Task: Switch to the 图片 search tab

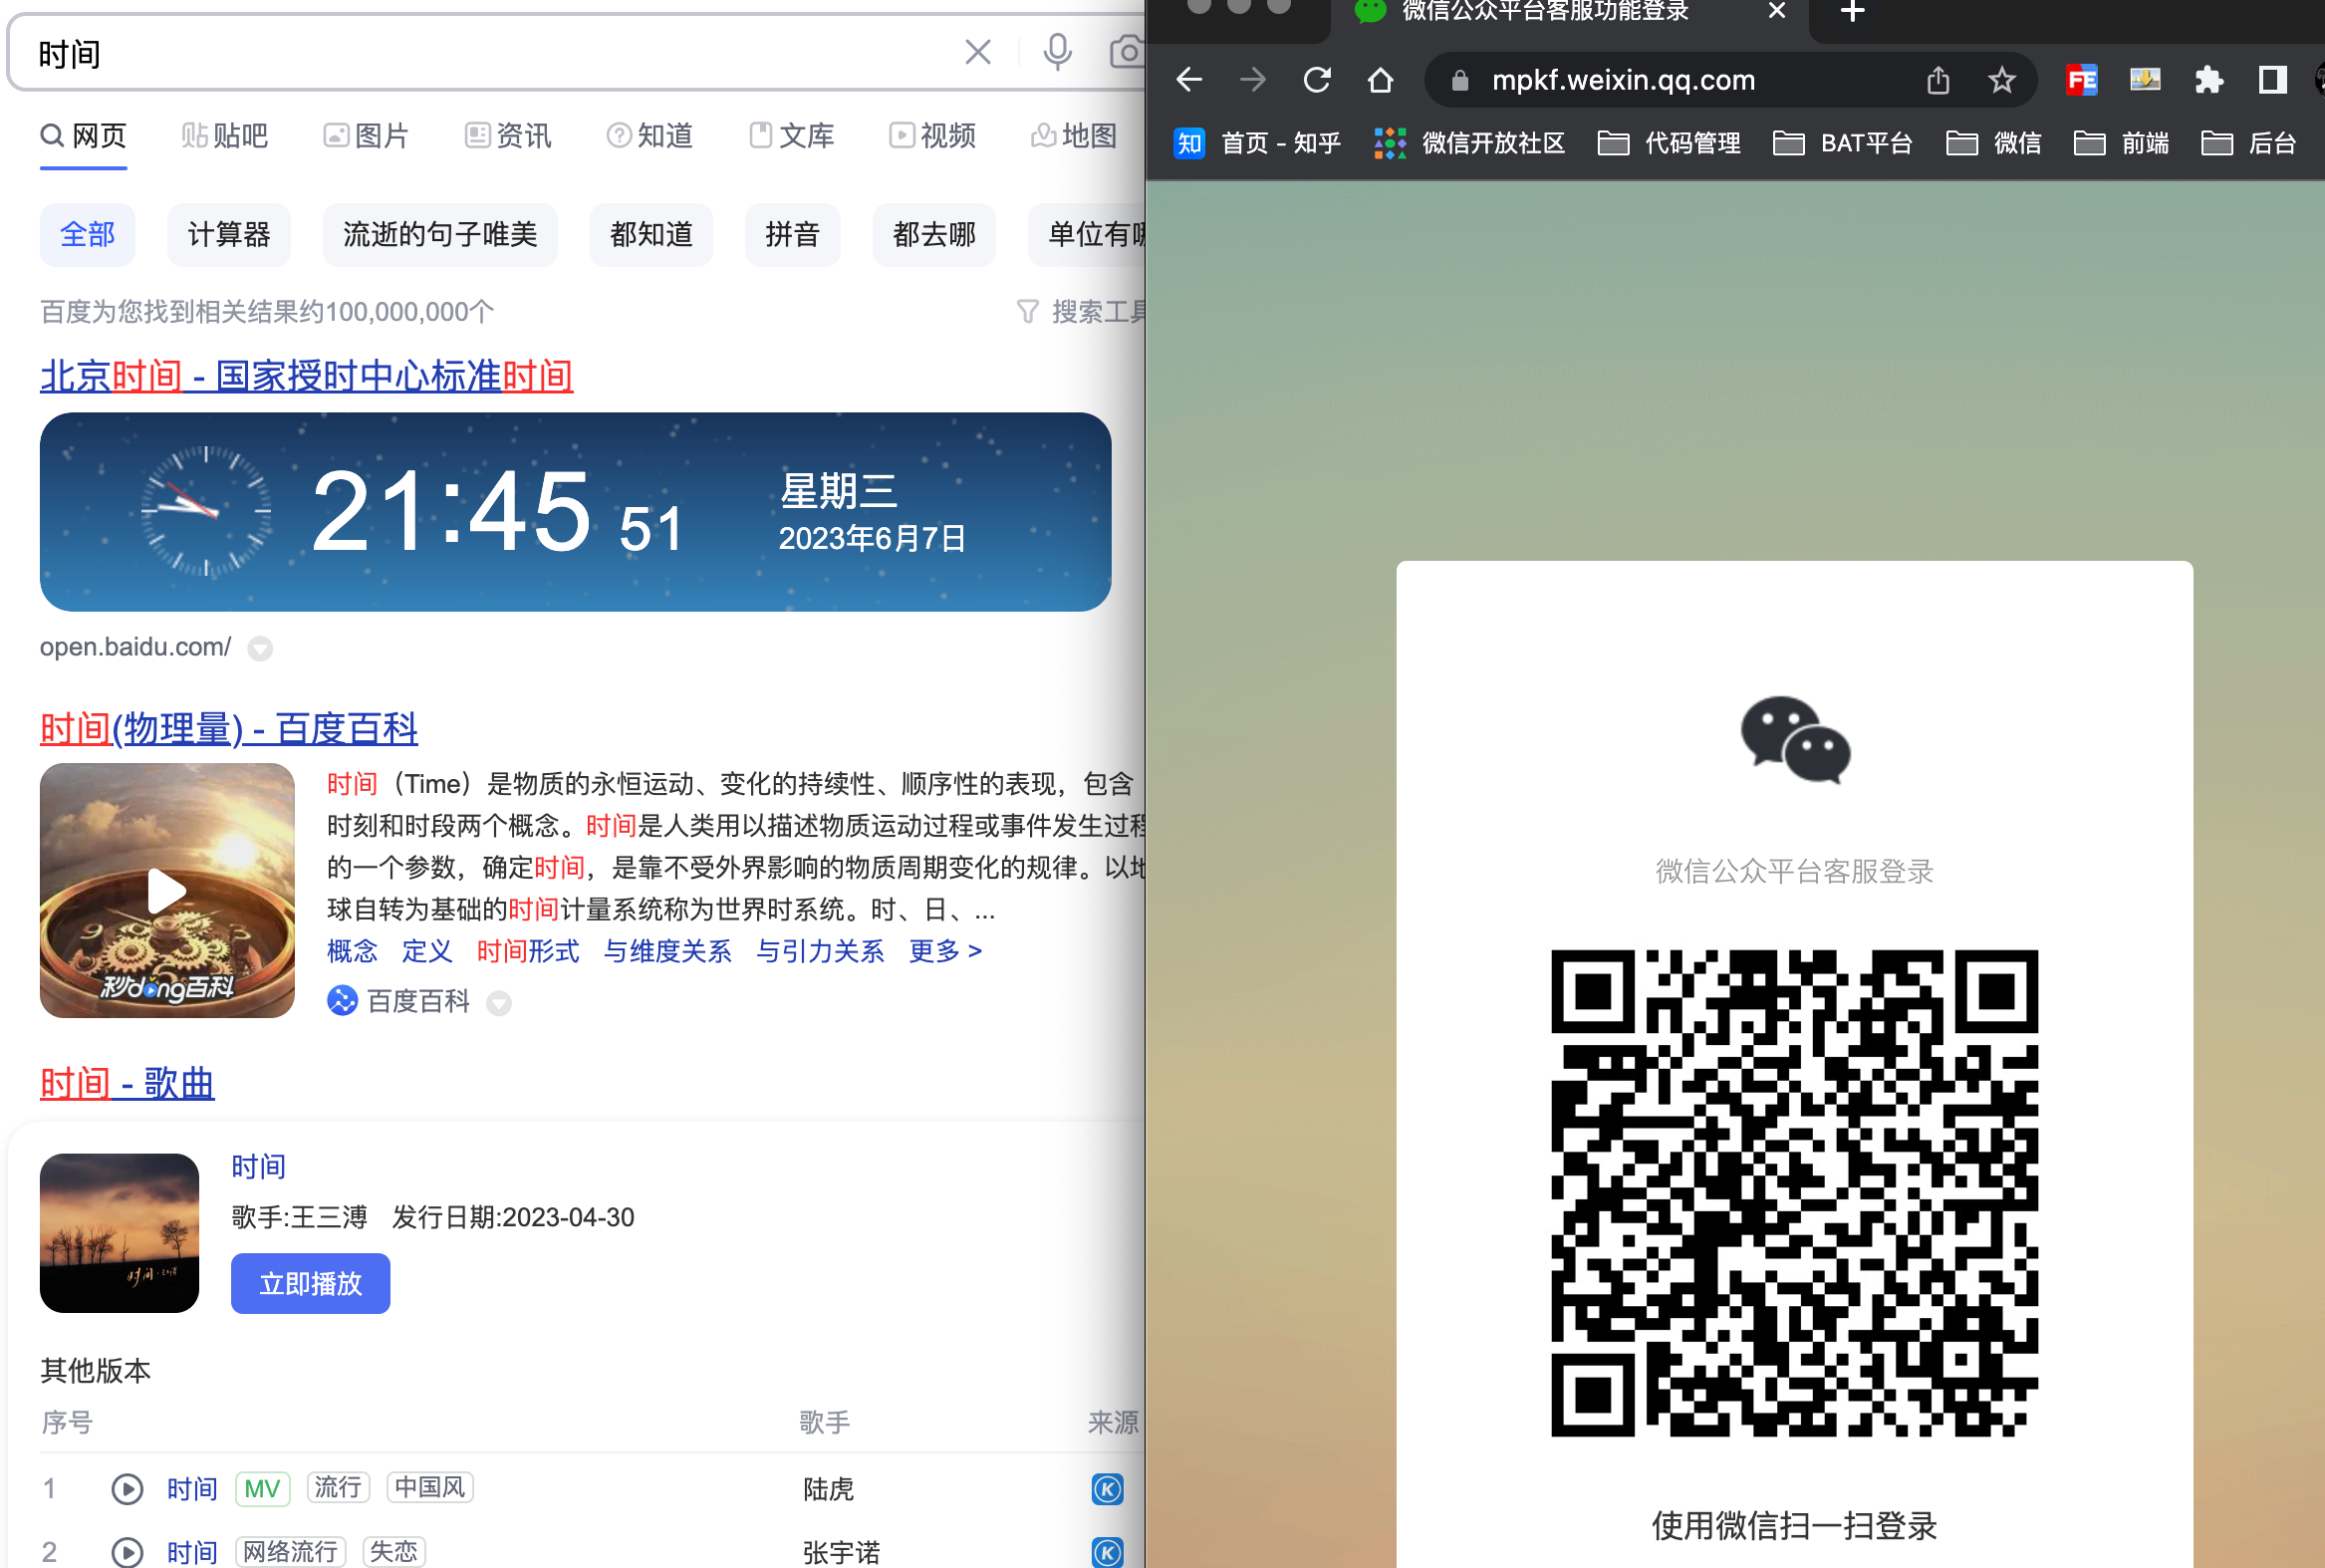Action: [x=366, y=135]
